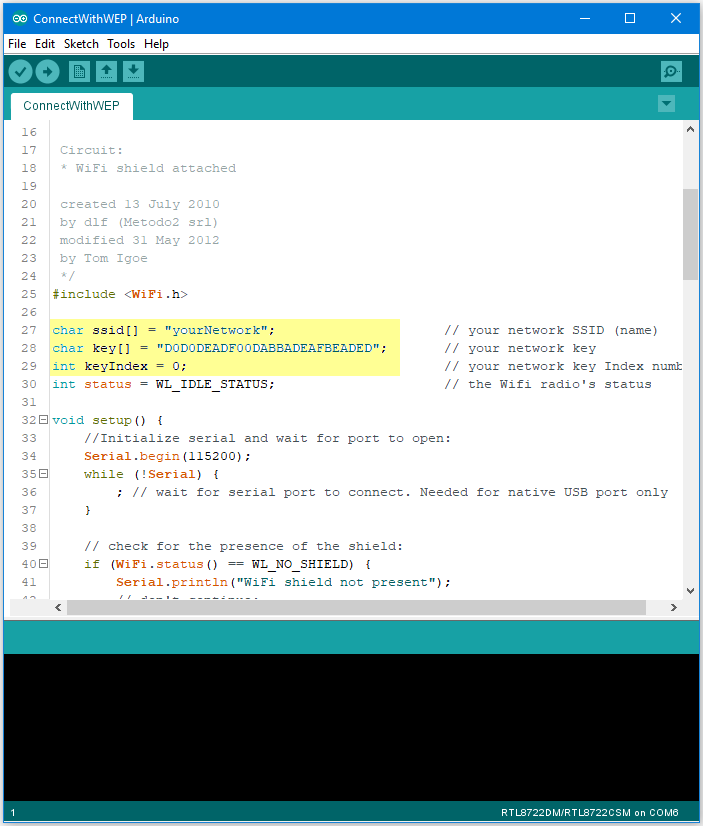Screen dimensions: 703x826
Task: Click the horizontal scrollbar left arrow
Action: pyautogui.click(x=58, y=607)
